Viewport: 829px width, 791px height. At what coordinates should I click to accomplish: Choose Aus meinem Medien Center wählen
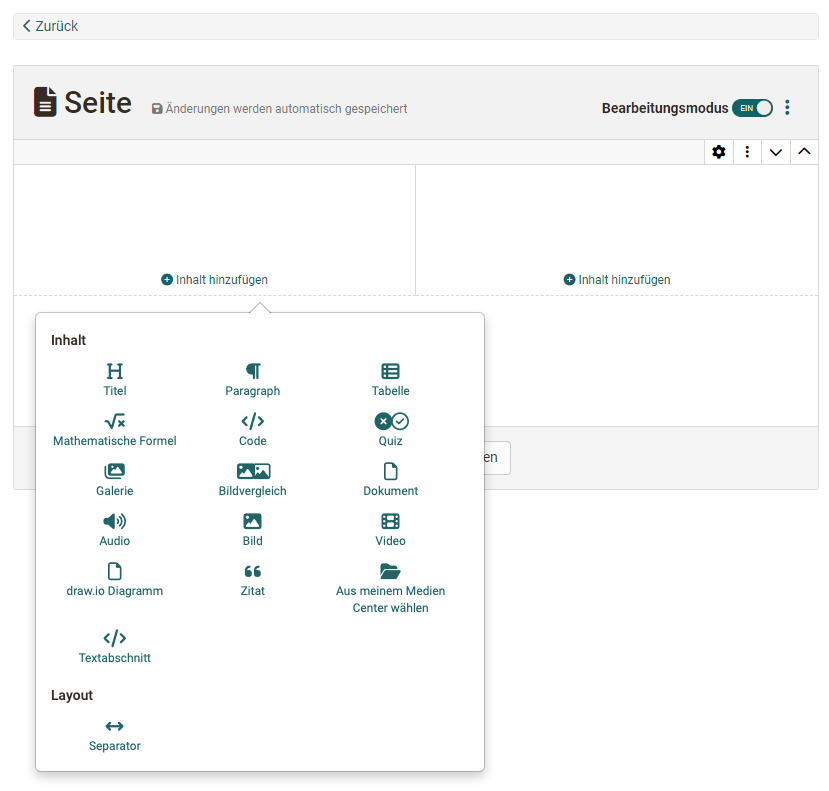click(390, 589)
